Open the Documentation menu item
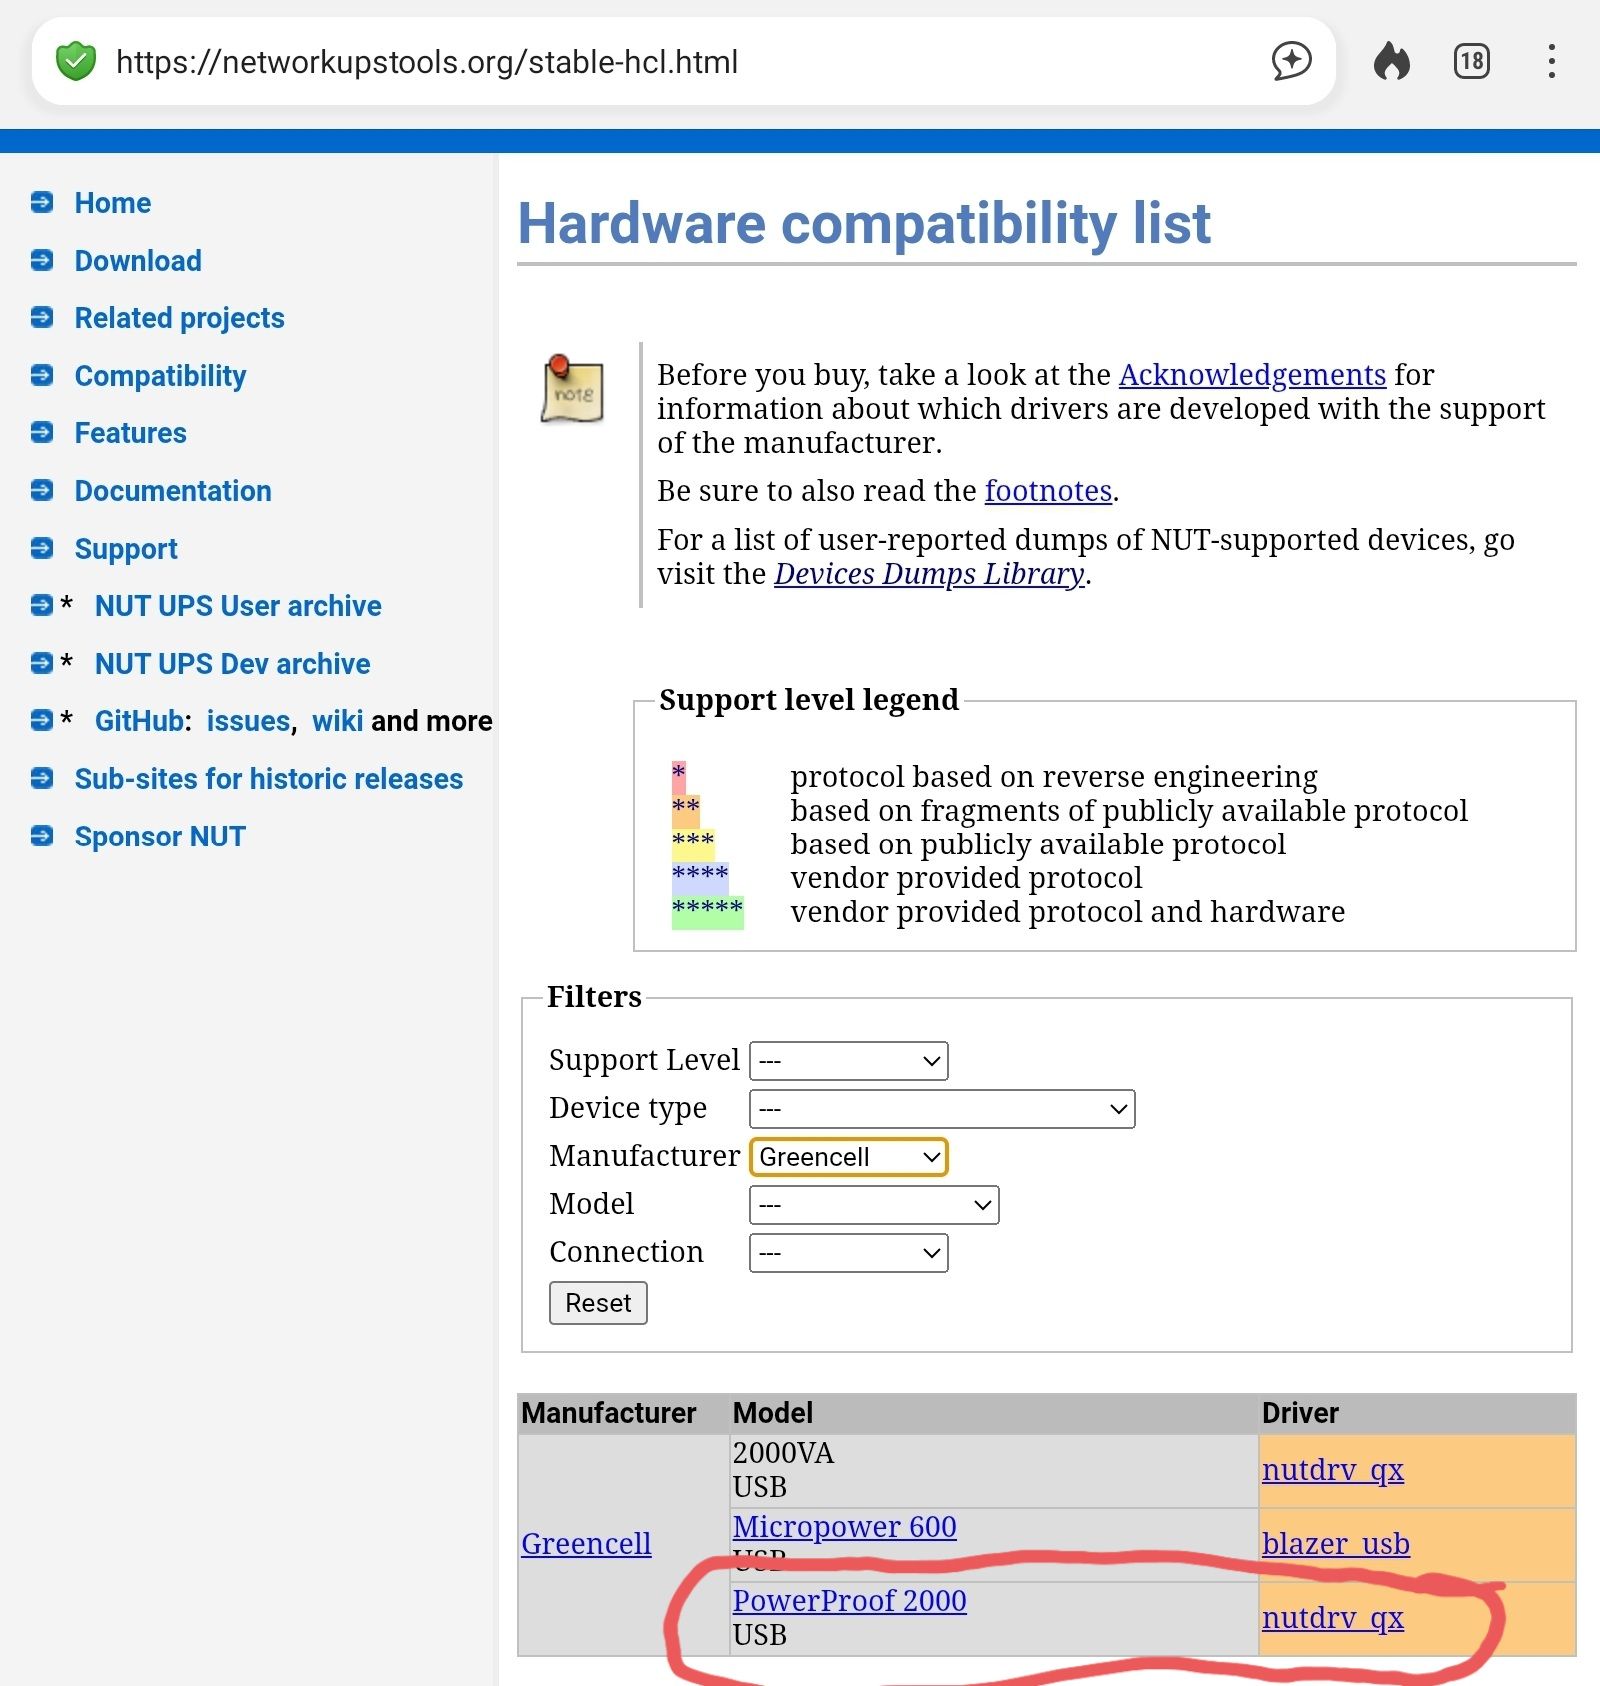This screenshot has height=1686, width=1600. tap(173, 491)
